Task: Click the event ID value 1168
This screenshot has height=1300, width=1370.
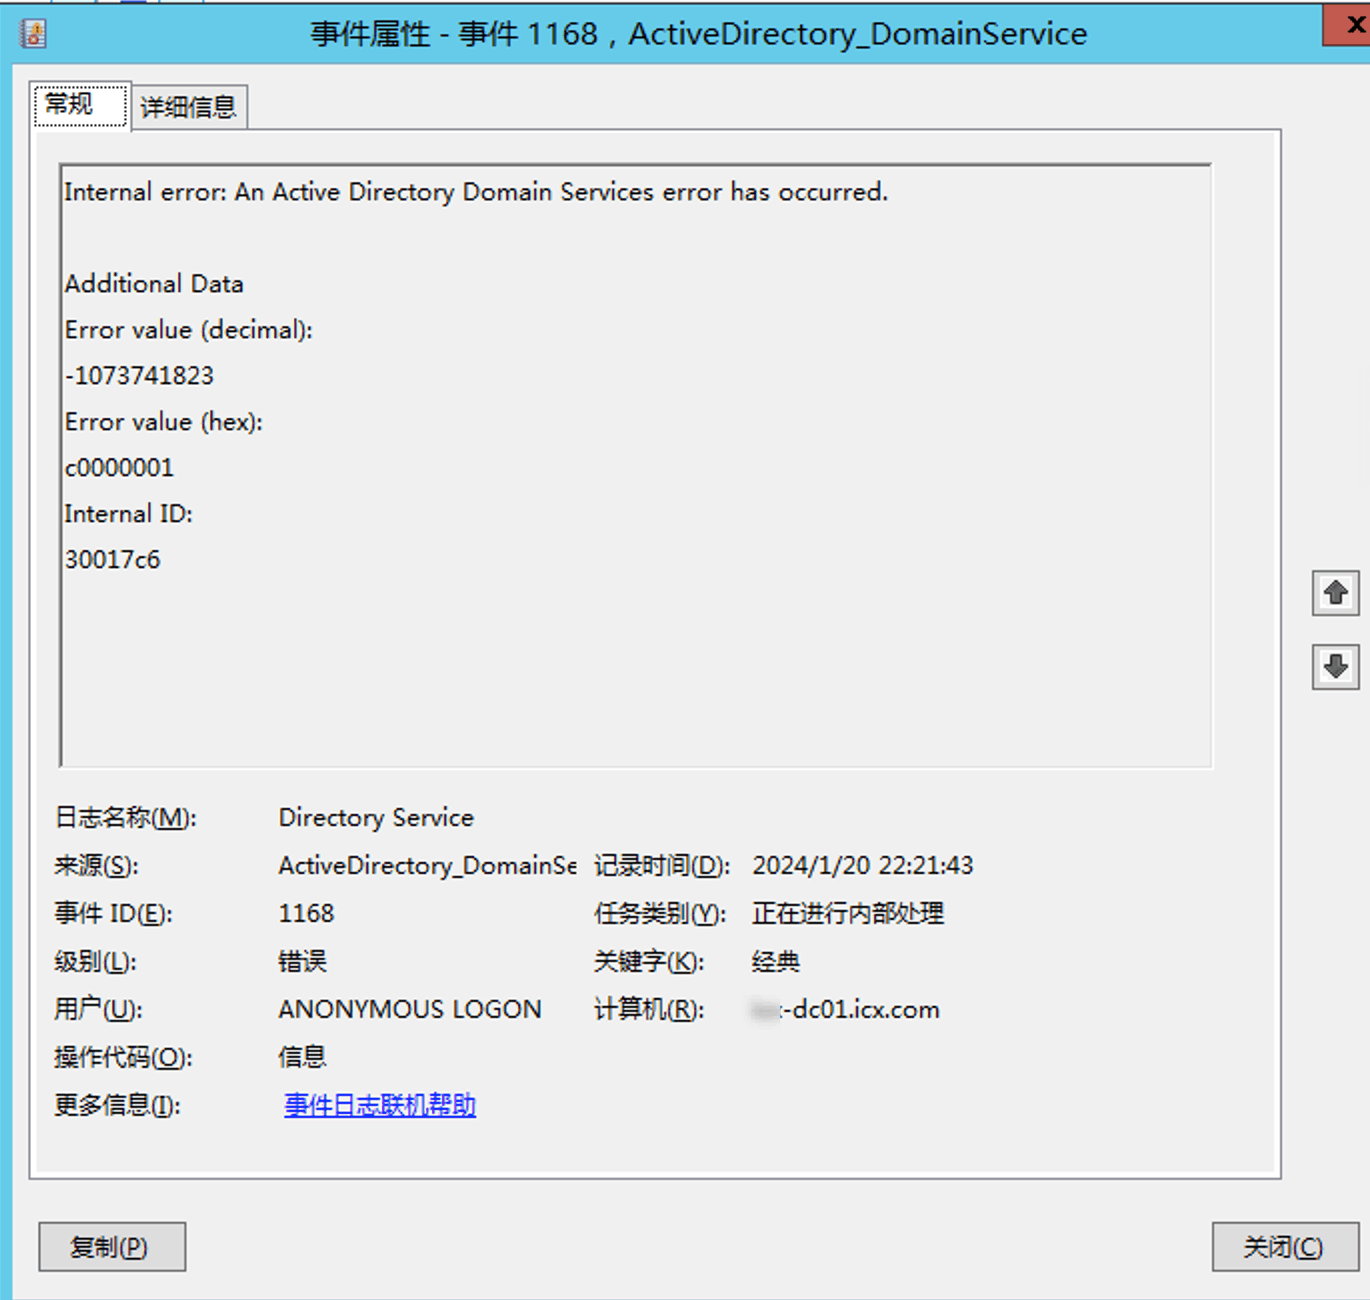Action: (x=306, y=914)
